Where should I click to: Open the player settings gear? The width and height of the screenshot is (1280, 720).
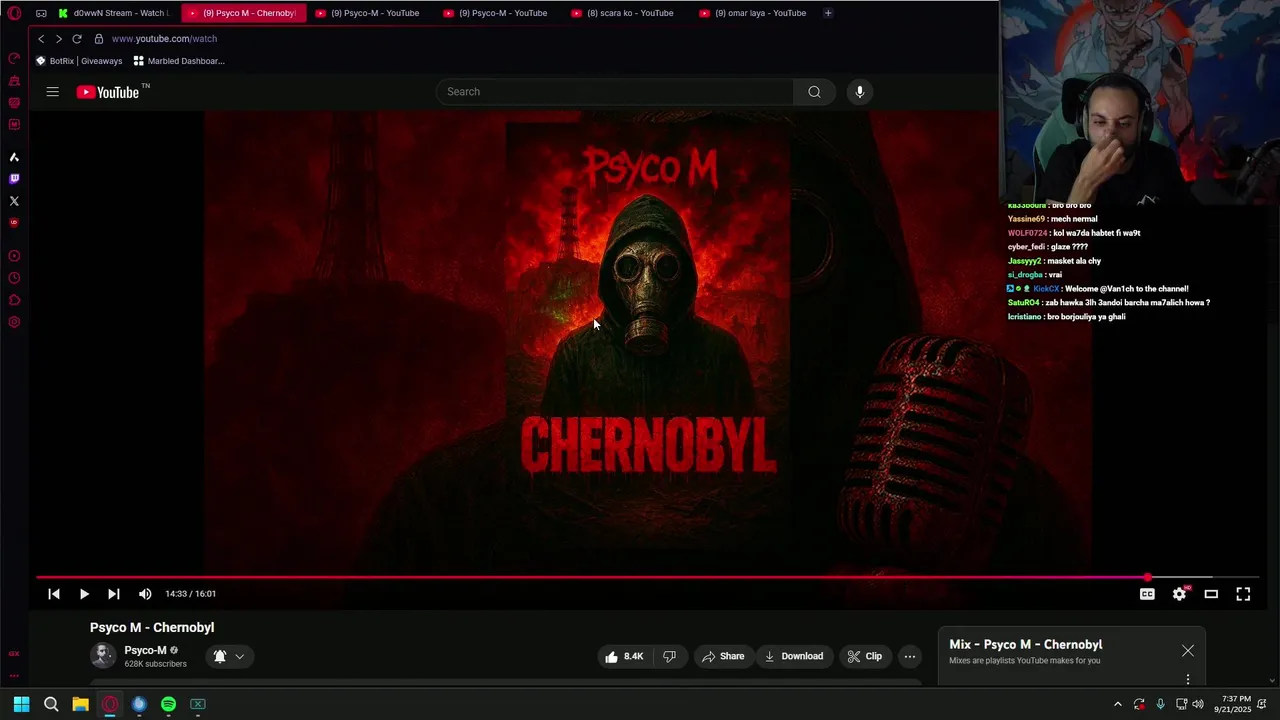[x=1179, y=594]
